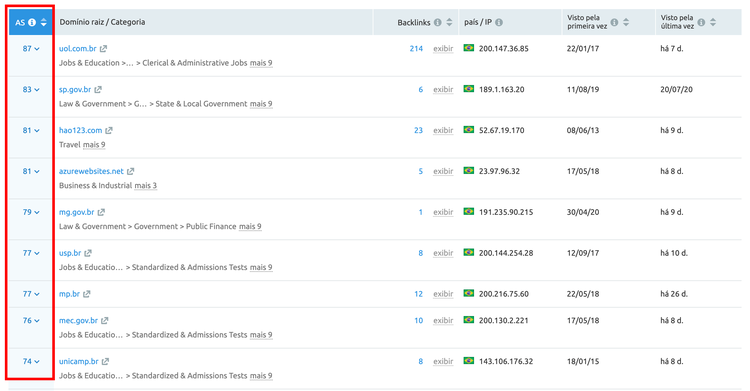Show info icon beside país / IP header
Viewport: 750px width, 391px height.
499,22
